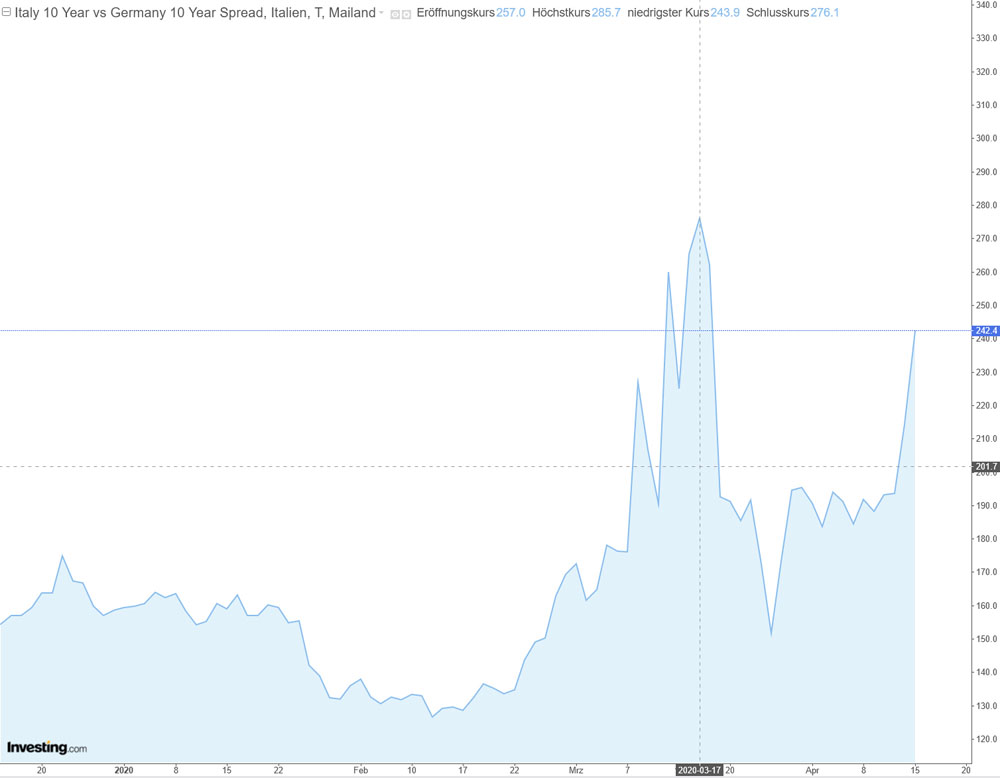Image resolution: width=1000 pixels, height=778 pixels.
Task: Click the niedrigster Kurs value 243.9
Action: (724, 13)
